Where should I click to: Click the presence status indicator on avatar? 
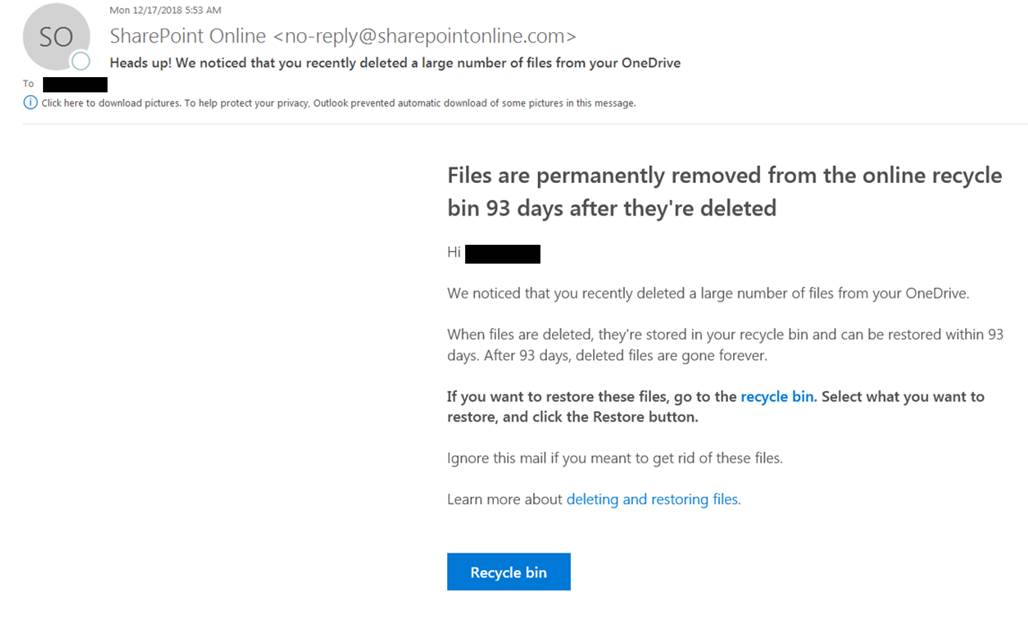81,62
